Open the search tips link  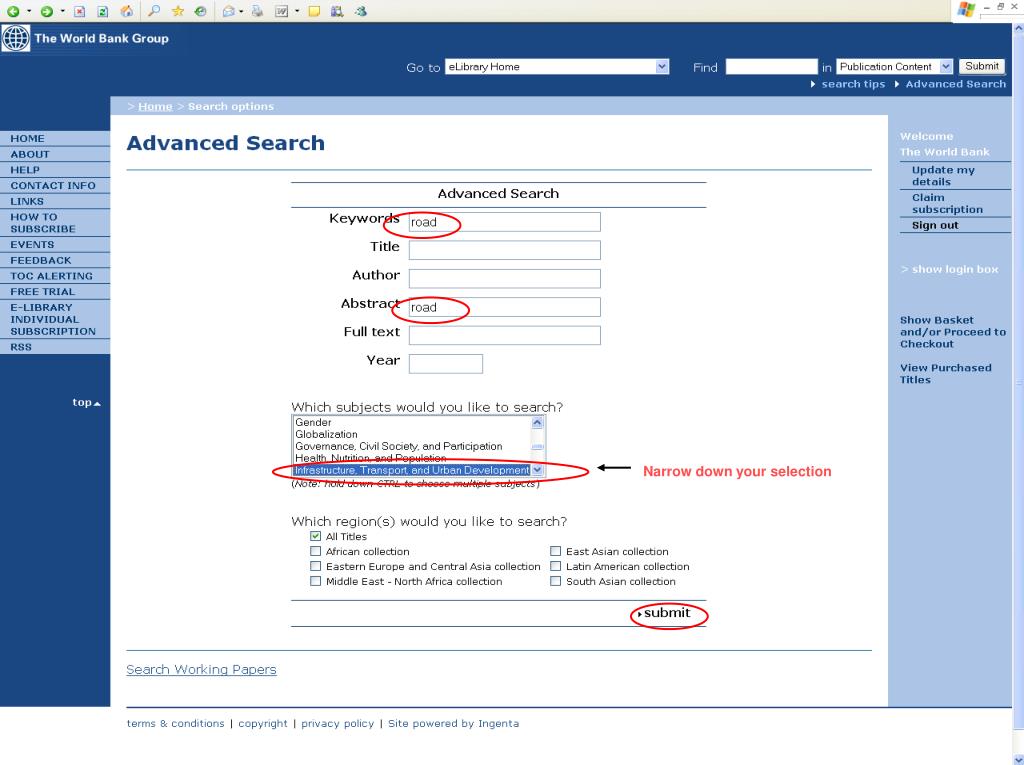click(853, 84)
